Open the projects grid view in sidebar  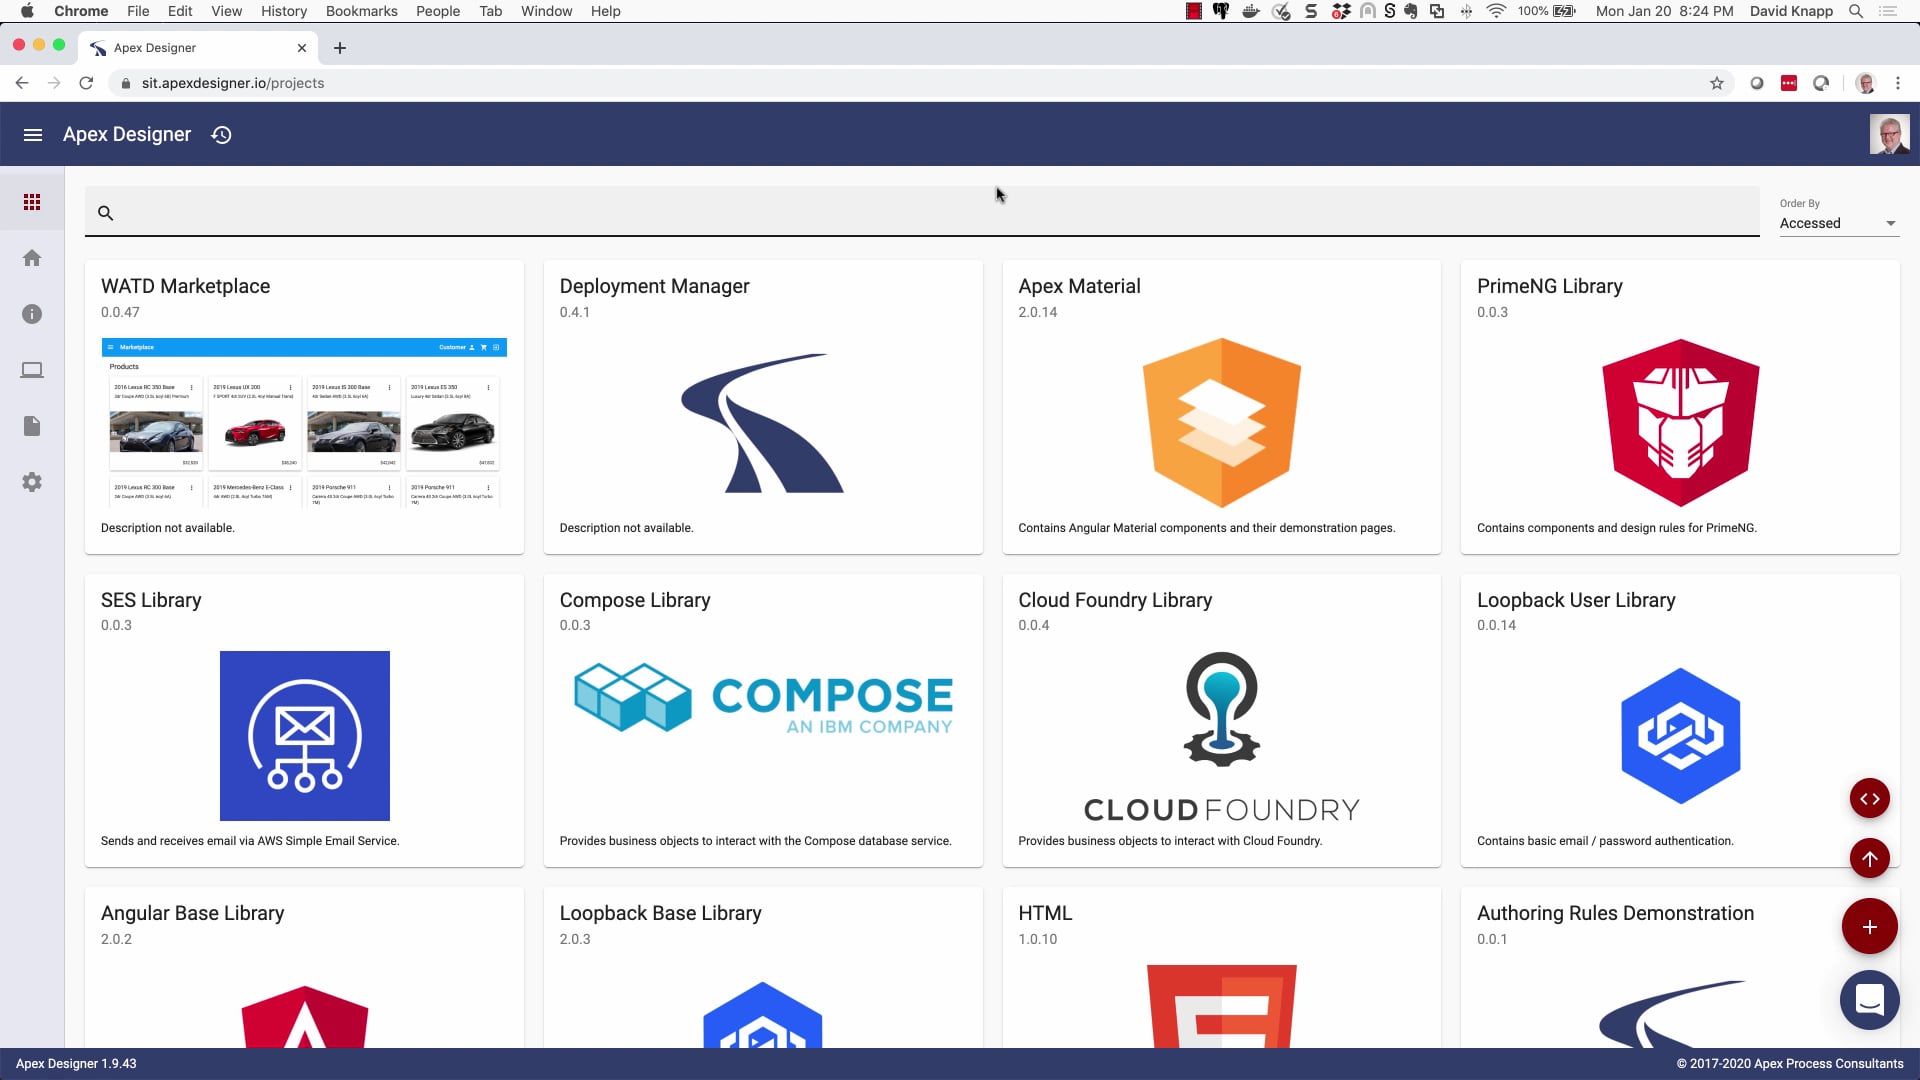[32, 201]
